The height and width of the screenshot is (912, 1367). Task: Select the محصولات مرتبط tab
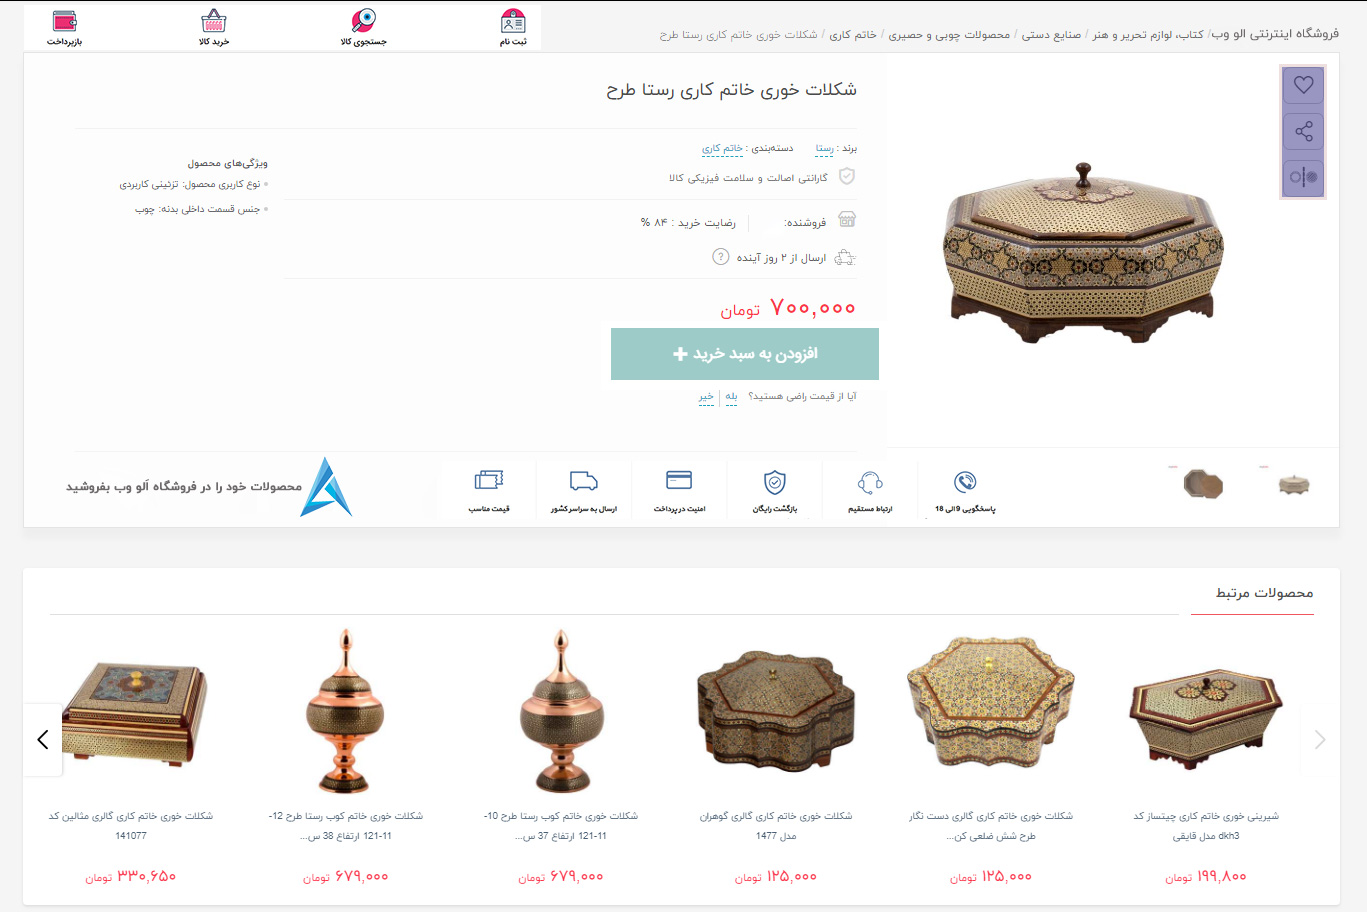coord(1264,593)
